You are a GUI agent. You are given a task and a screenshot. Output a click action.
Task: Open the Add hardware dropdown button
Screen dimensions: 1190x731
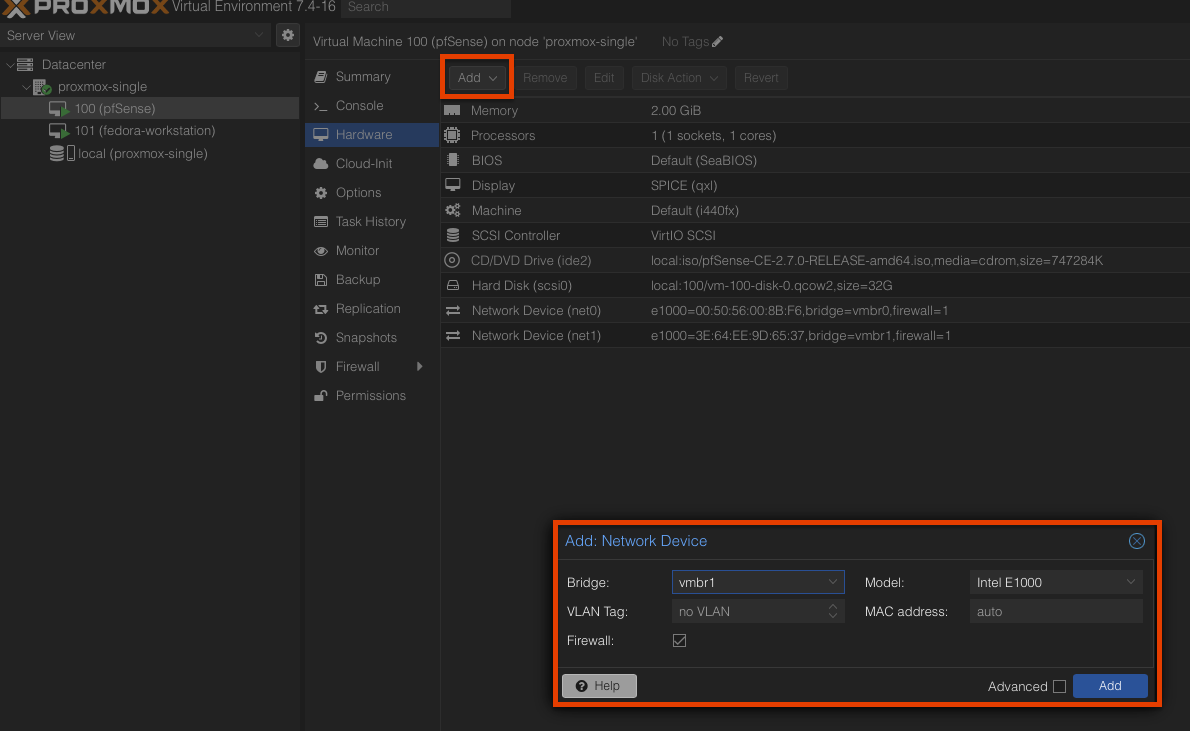pyautogui.click(x=477, y=77)
